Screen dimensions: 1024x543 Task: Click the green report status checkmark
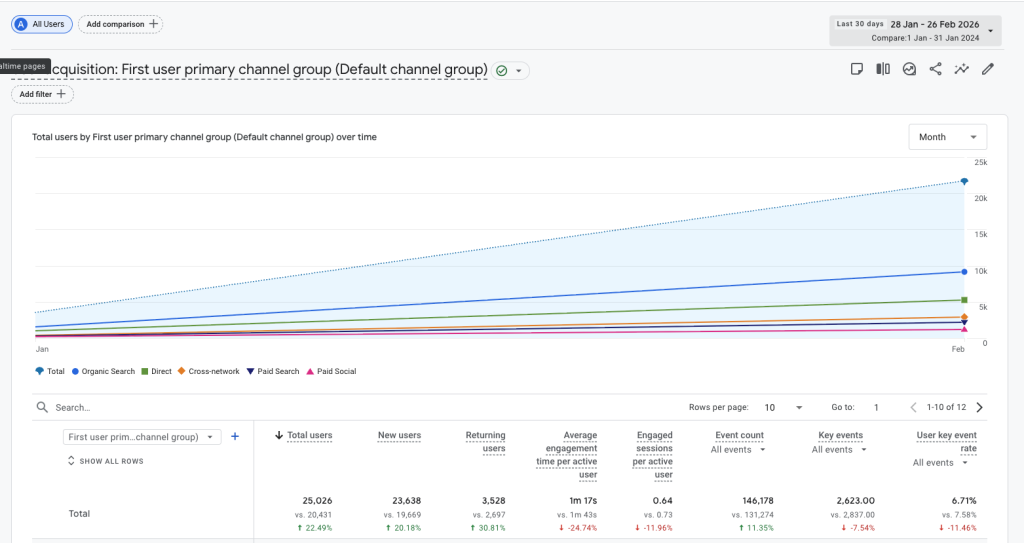point(502,70)
